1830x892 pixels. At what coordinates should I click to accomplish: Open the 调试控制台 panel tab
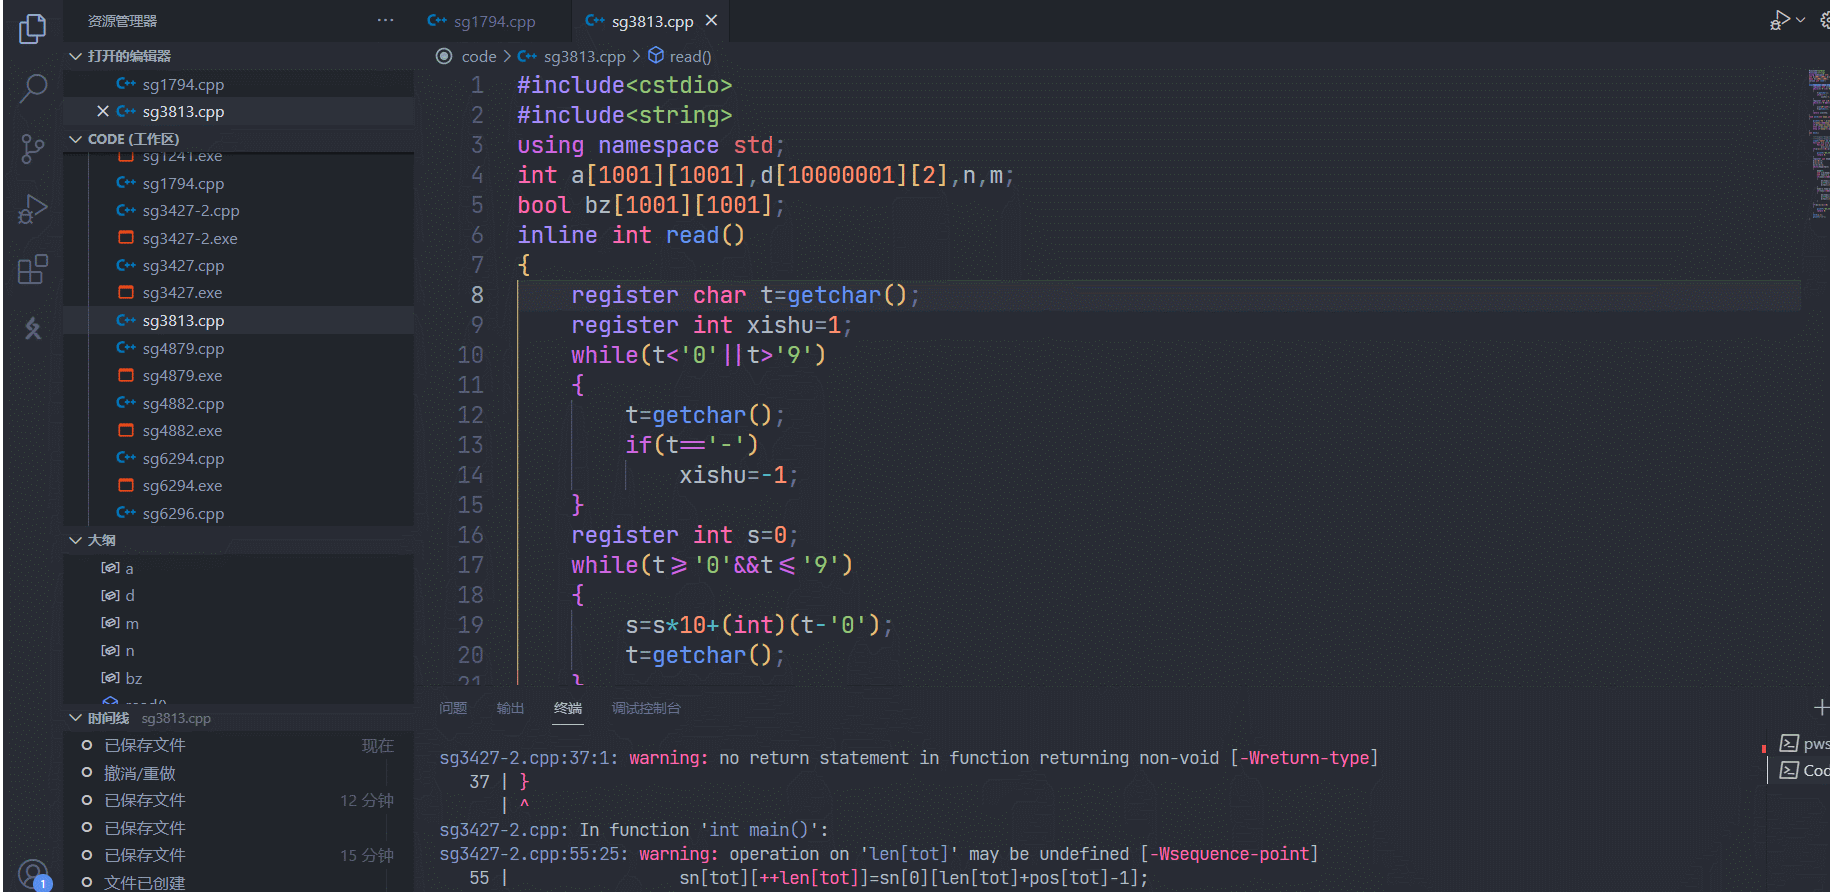click(646, 708)
